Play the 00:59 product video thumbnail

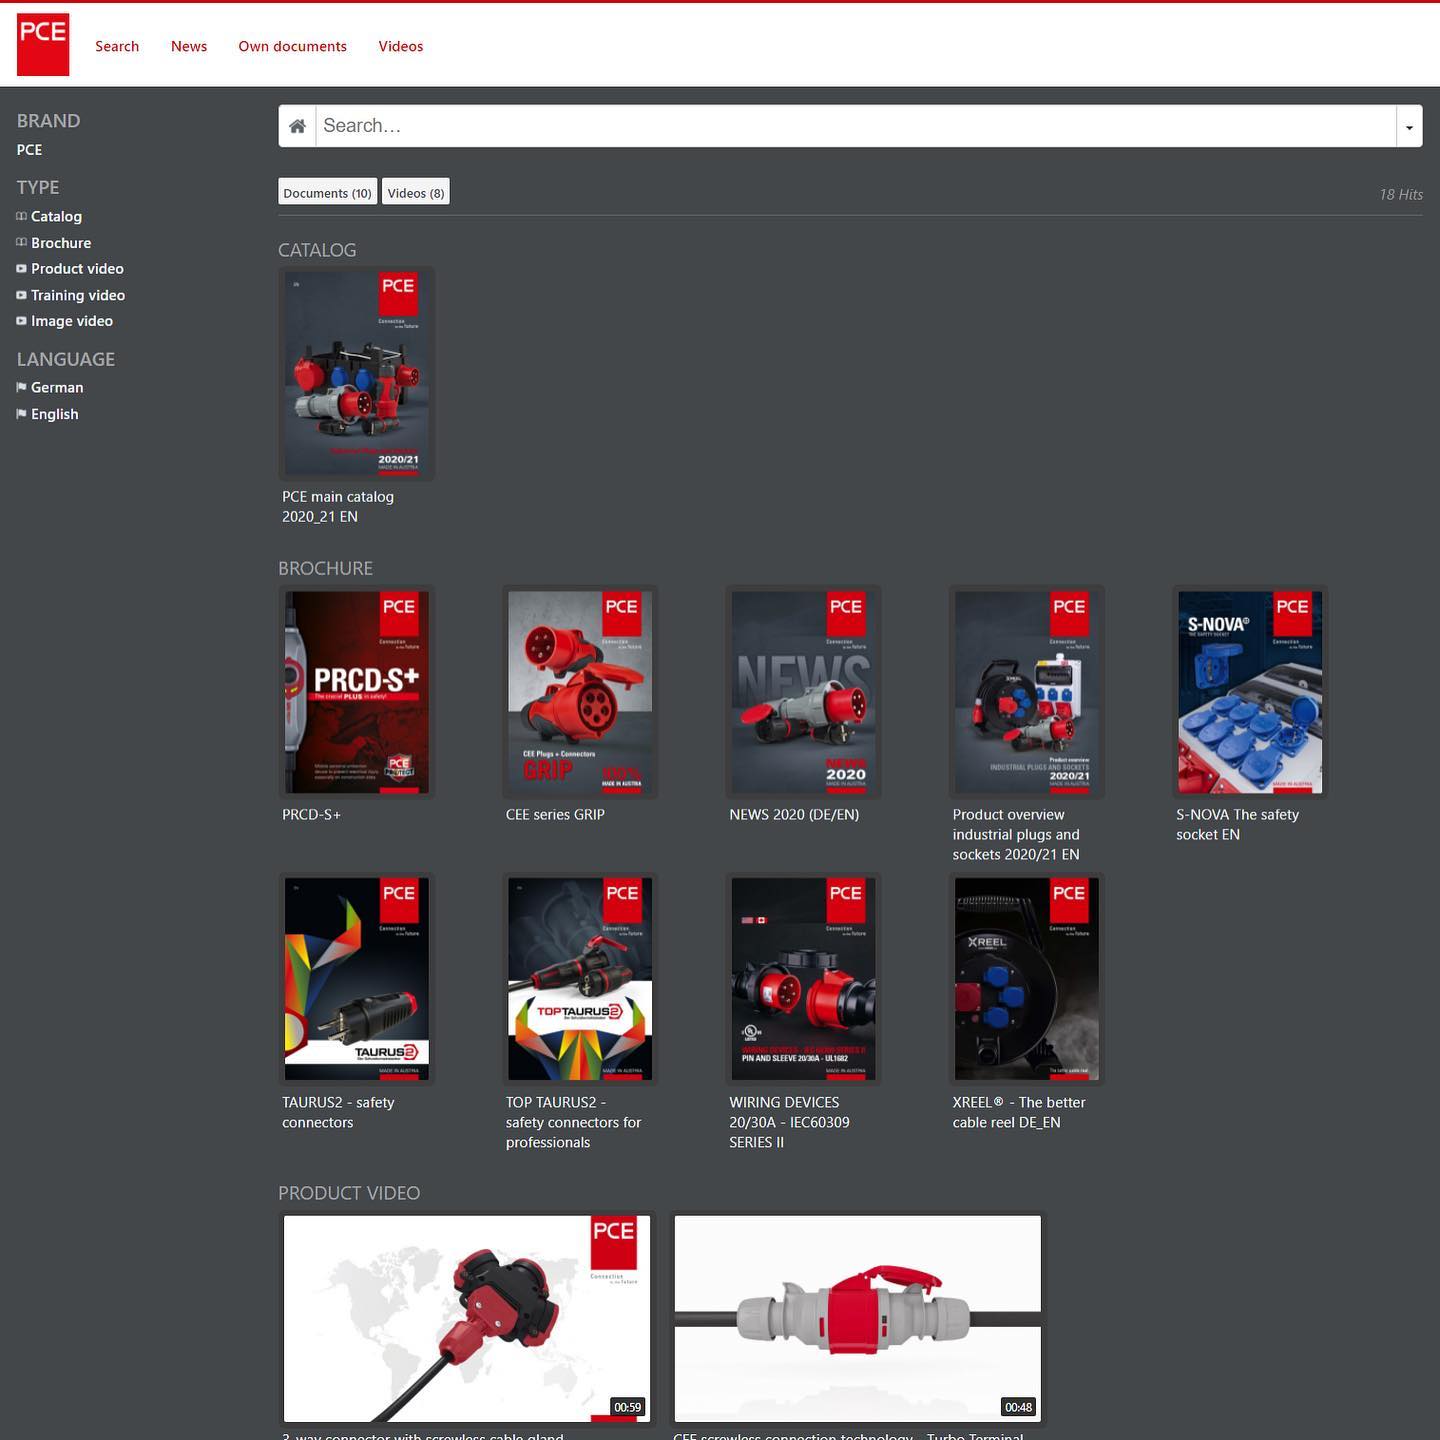467,1318
